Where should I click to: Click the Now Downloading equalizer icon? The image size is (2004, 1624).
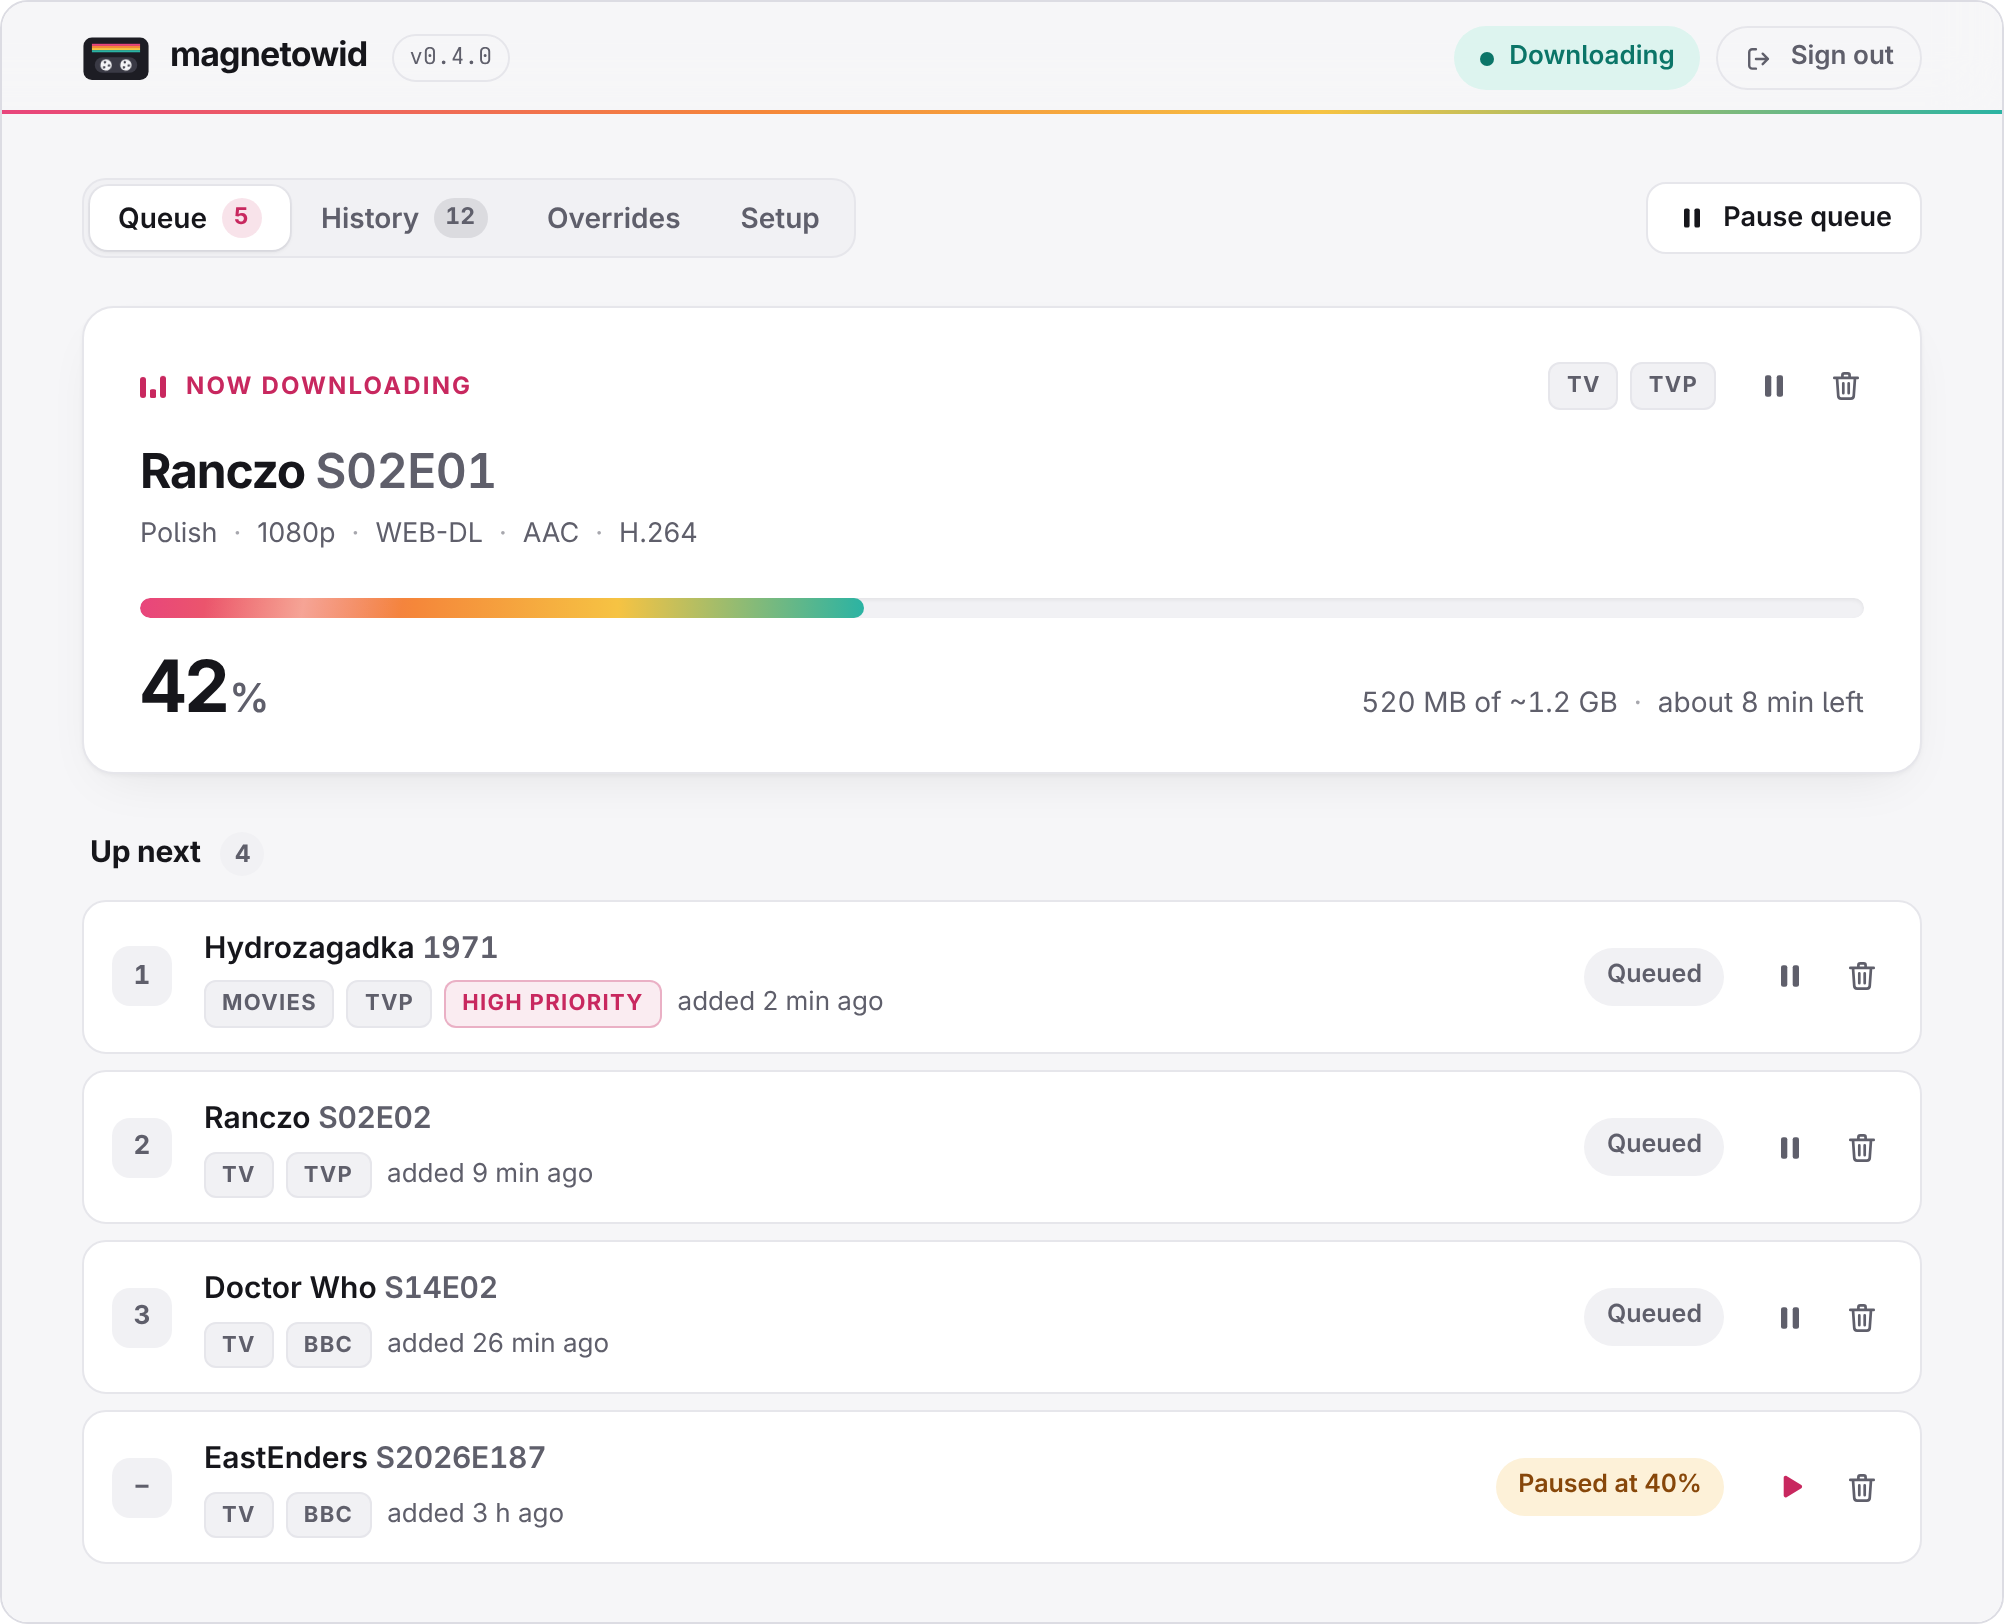click(x=153, y=386)
